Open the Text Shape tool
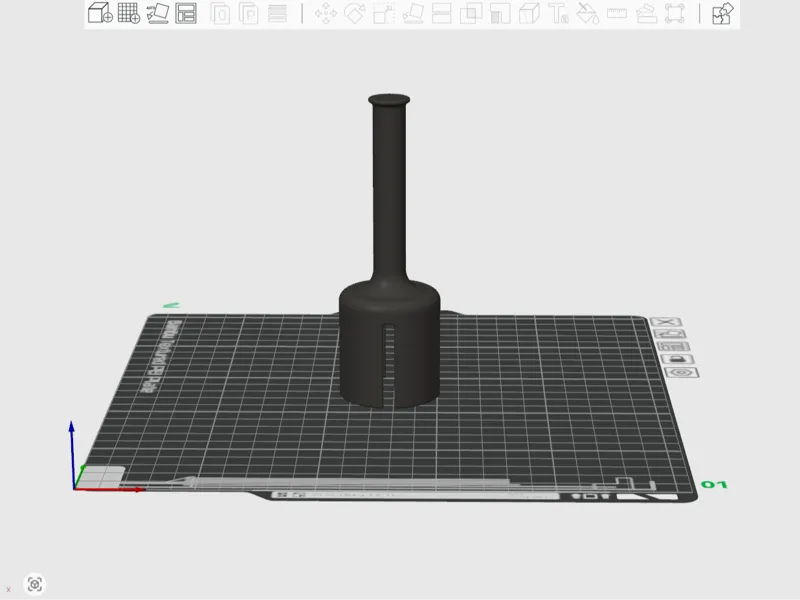The height and width of the screenshot is (600, 800). click(x=558, y=14)
